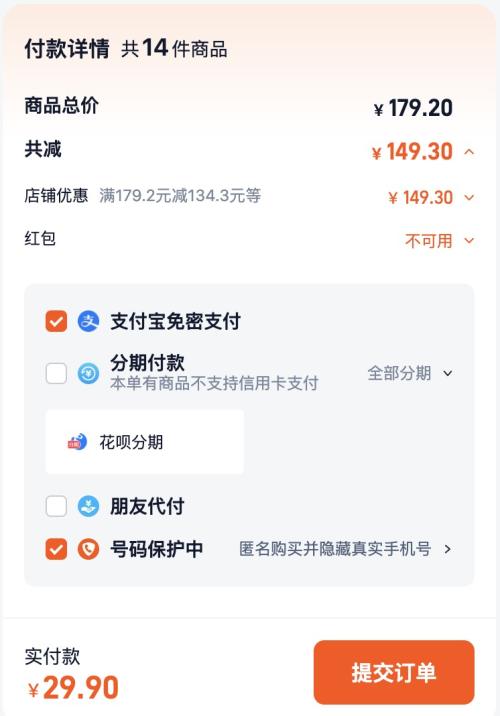Collapse the 共减 discount chevron
The width and height of the screenshot is (500, 716).
pyautogui.click(x=469, y=152)
